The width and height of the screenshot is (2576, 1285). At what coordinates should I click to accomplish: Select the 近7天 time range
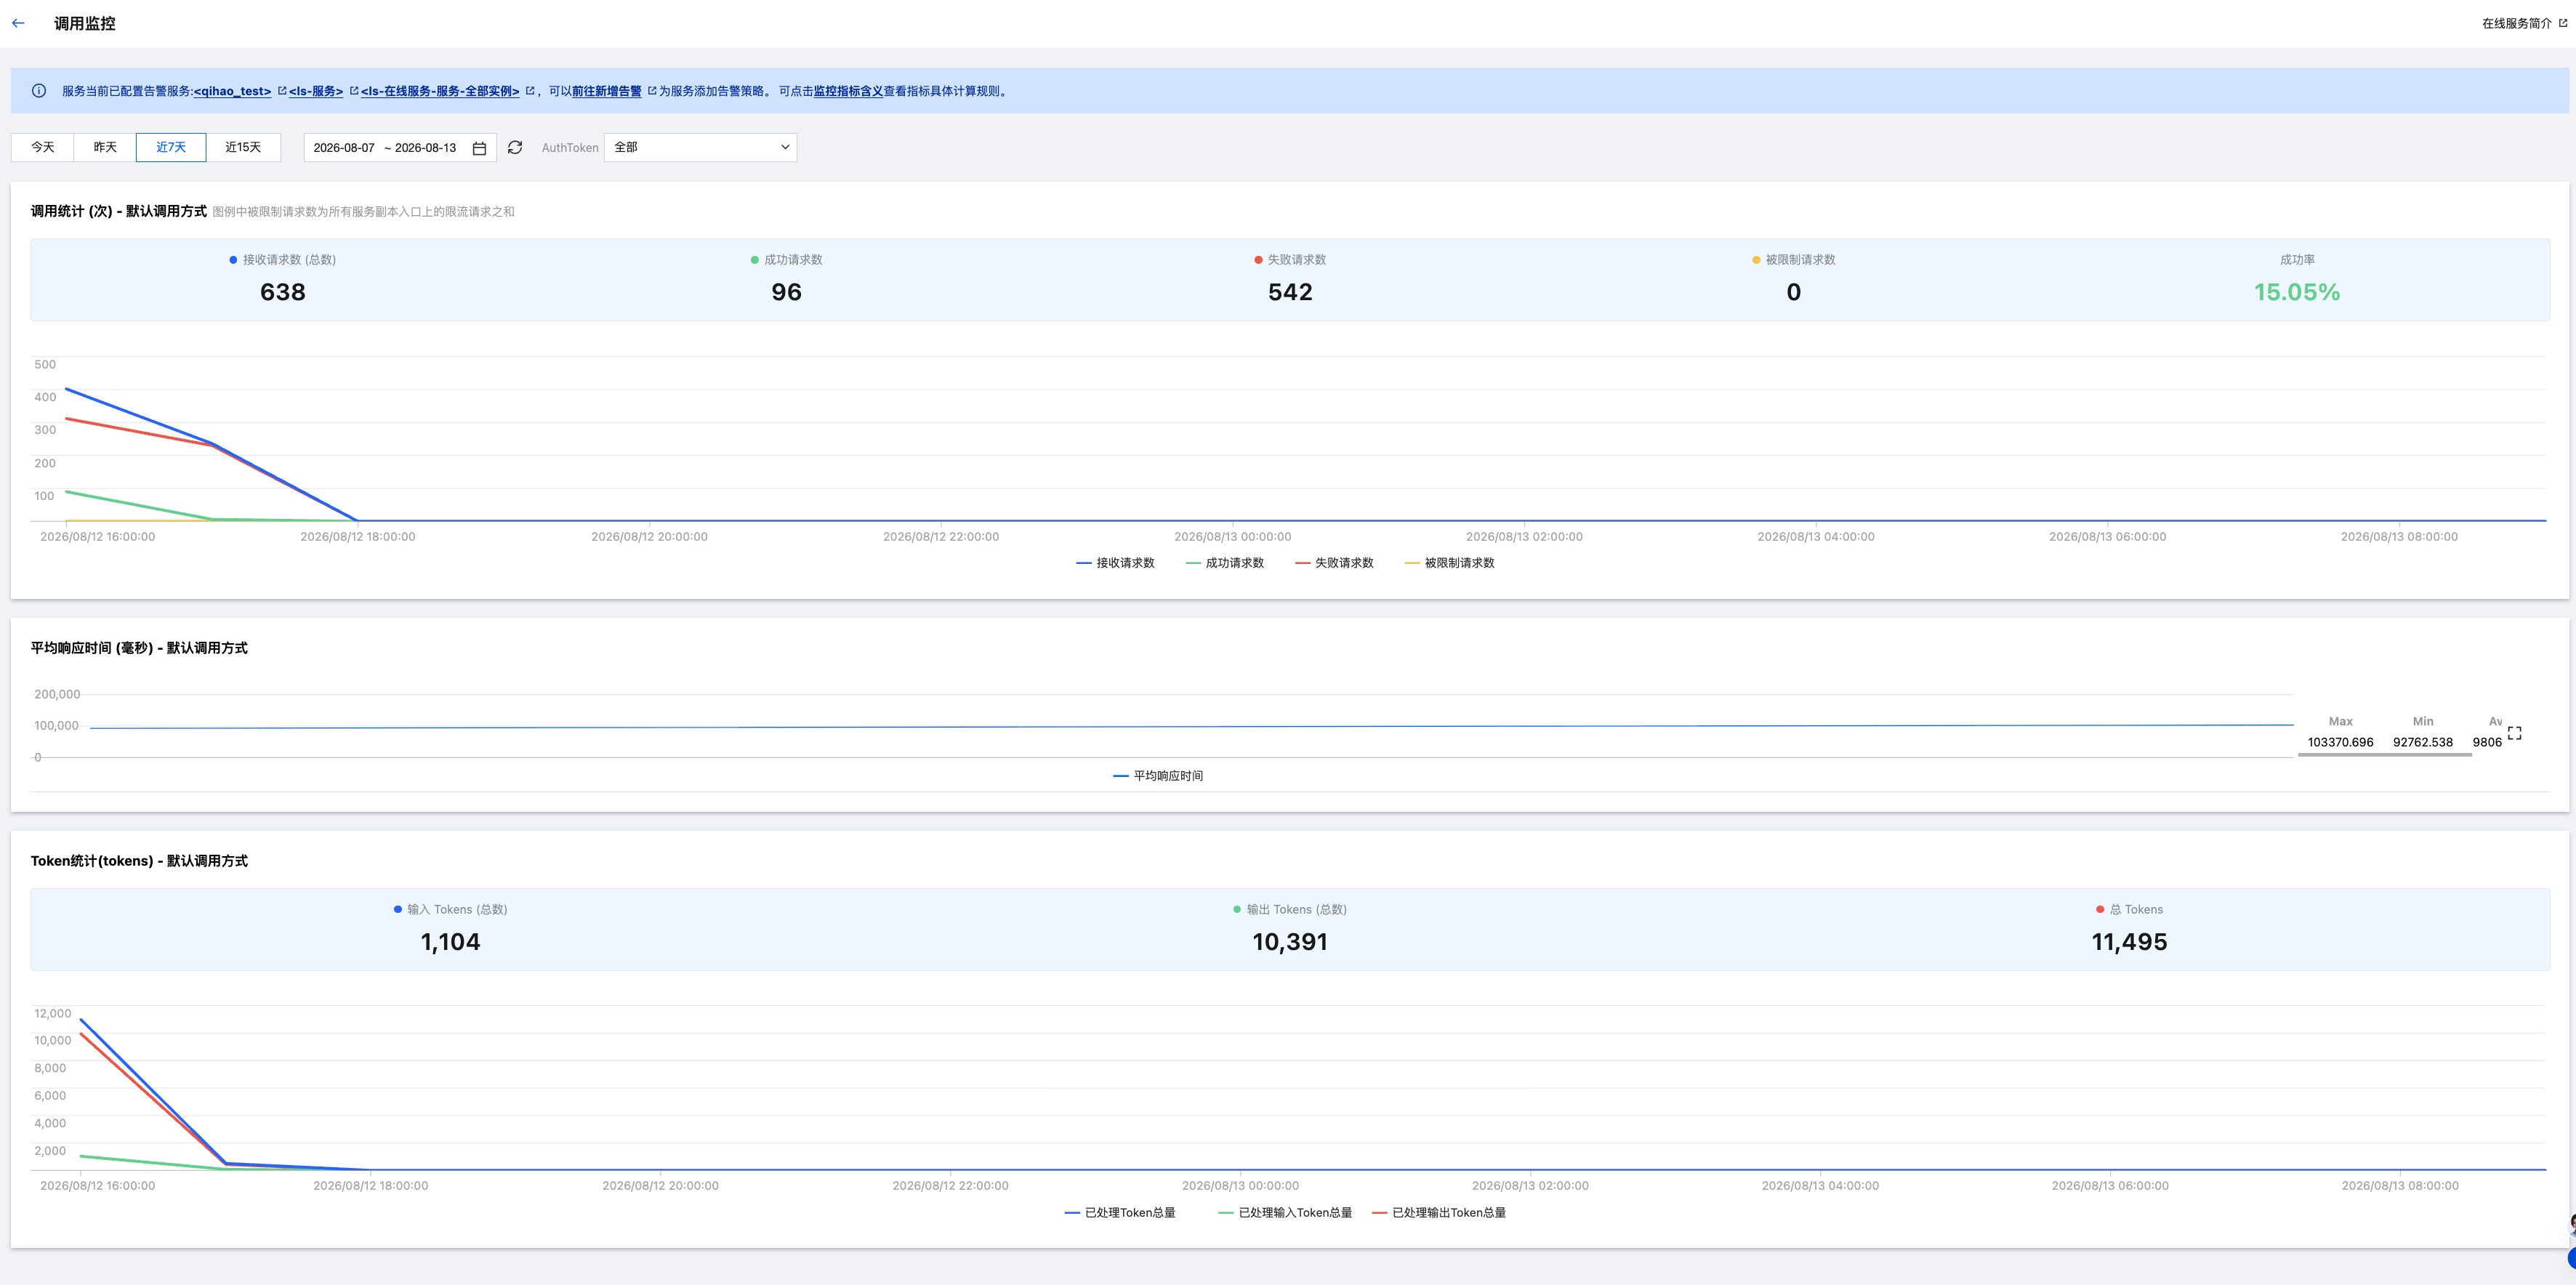pos(171,147)
